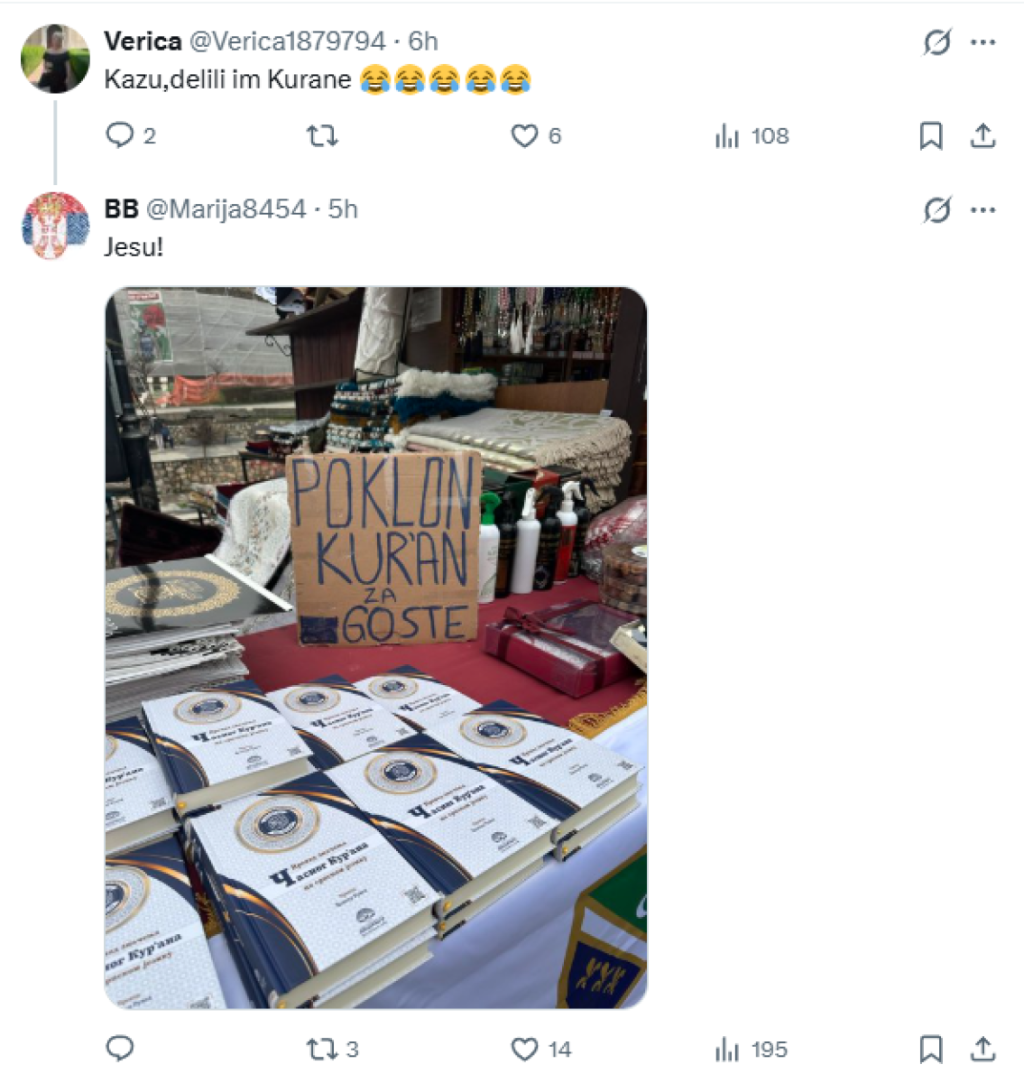1024x1083 pixels.
Task: Share Verica's tweet
Action: tap(983, 135)
